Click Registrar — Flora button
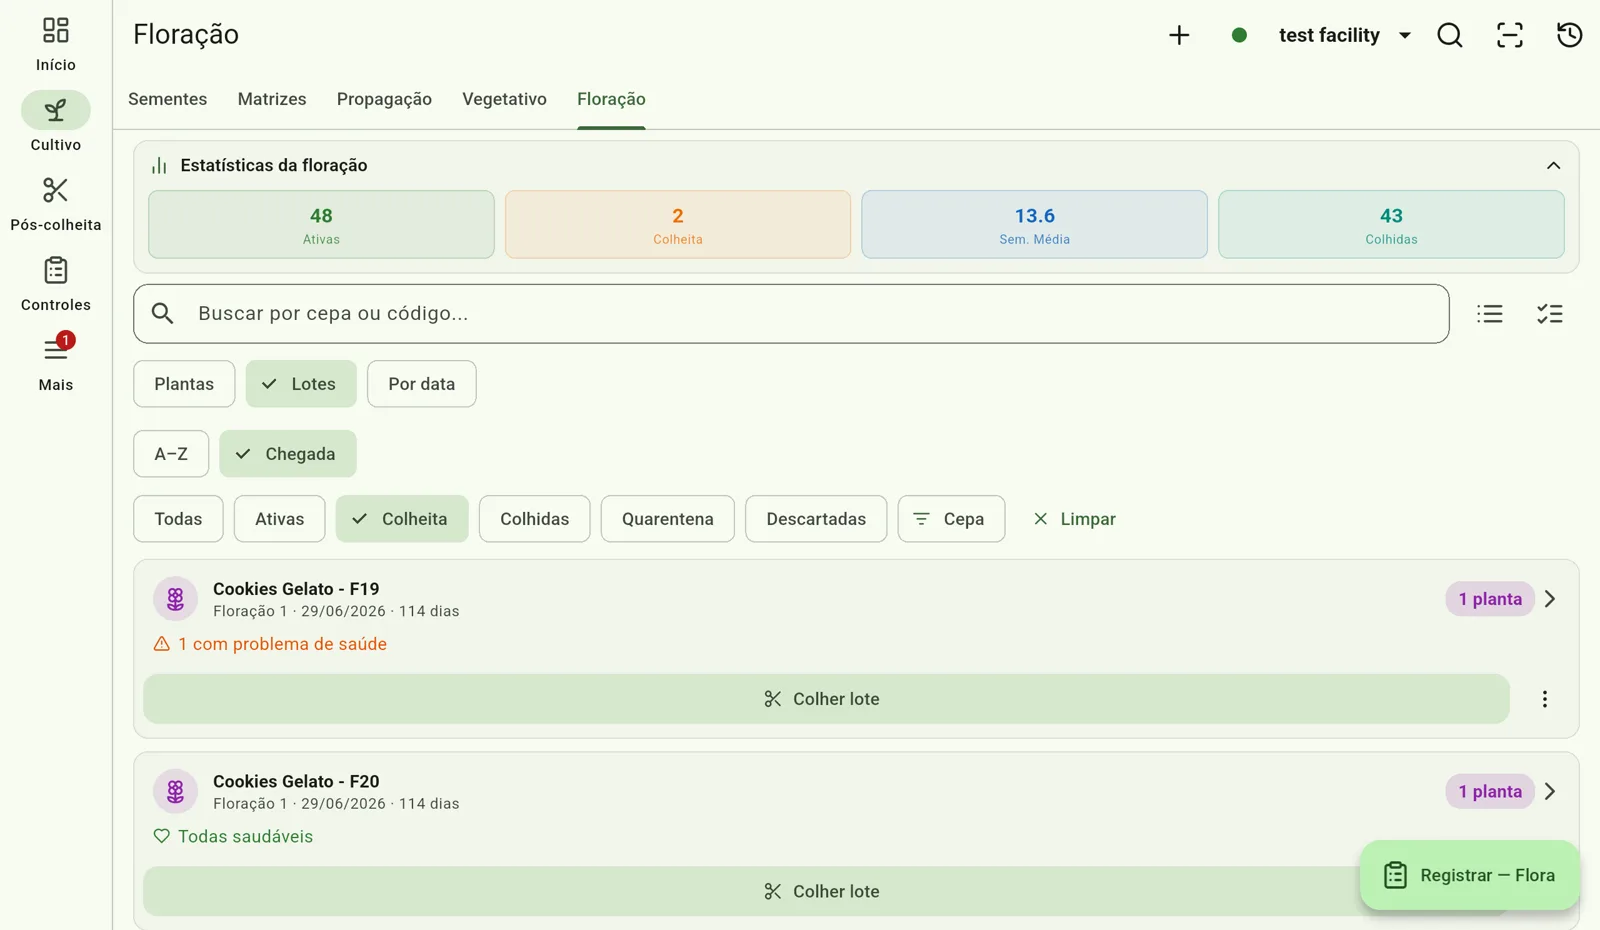This screenshot has width=1600, height=930. click(1470, 876)
